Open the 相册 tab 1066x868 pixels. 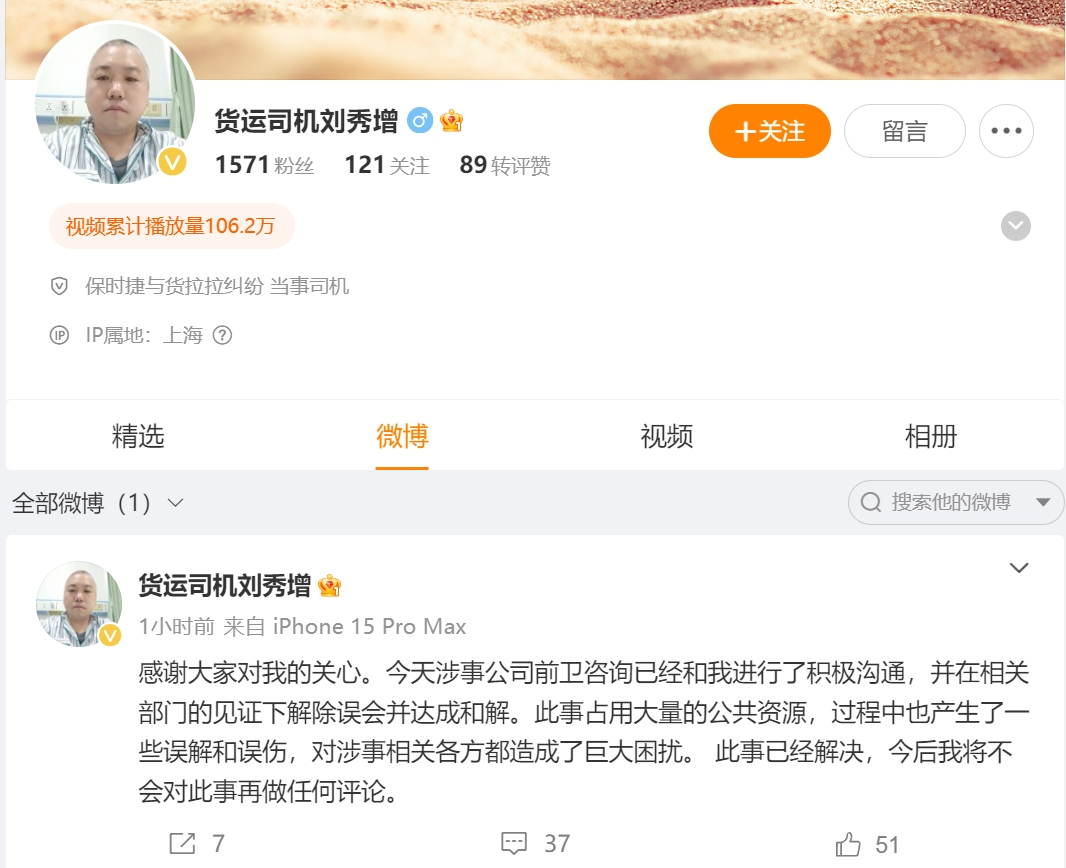931,436
